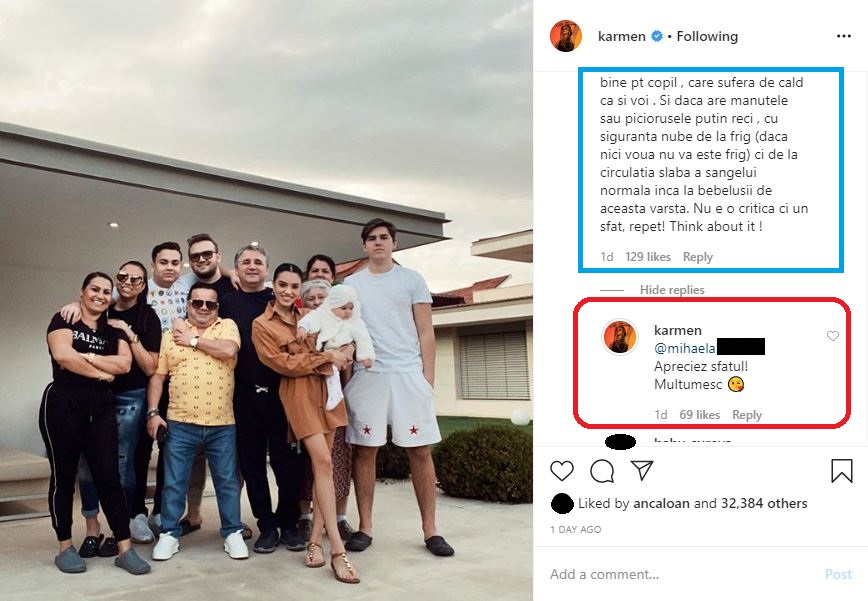Viewport: 868px width, 601px height.
Task: Open the comment bubble icon
Action: pos(602,470)
